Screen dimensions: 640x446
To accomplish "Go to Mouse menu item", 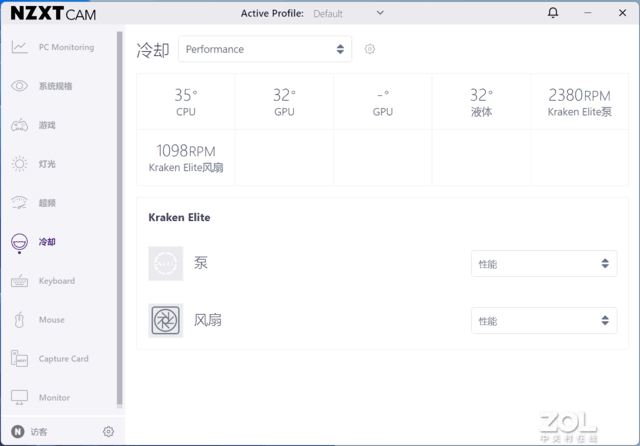I will point(51,320).
